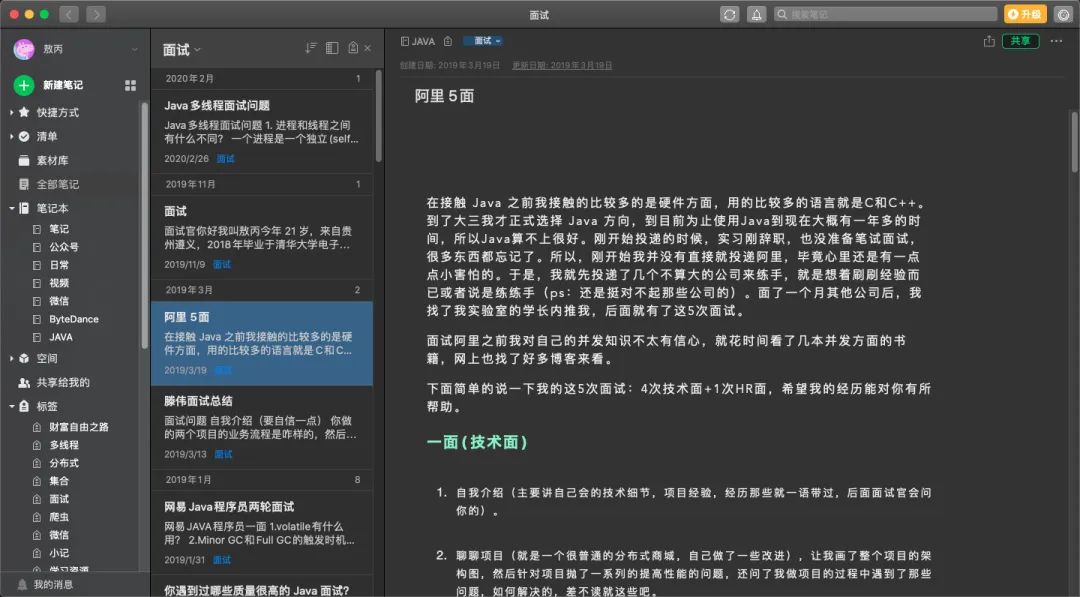Click the 创建日期 created date text

[x=450, y=65]
